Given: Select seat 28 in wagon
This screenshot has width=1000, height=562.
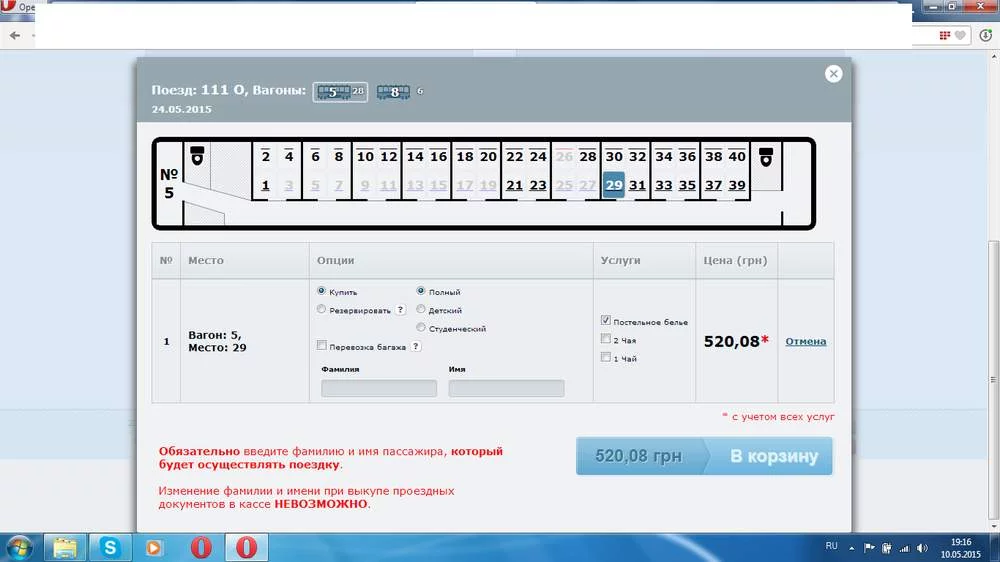Looking at the screenshot, I should coord(587,157).
